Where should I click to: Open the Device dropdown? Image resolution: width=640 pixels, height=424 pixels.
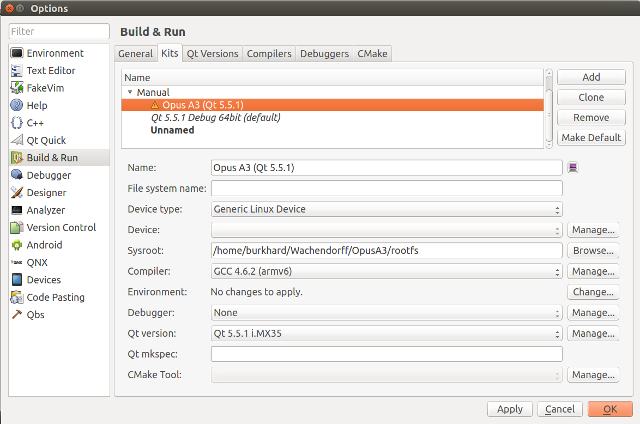pos(387,230)
